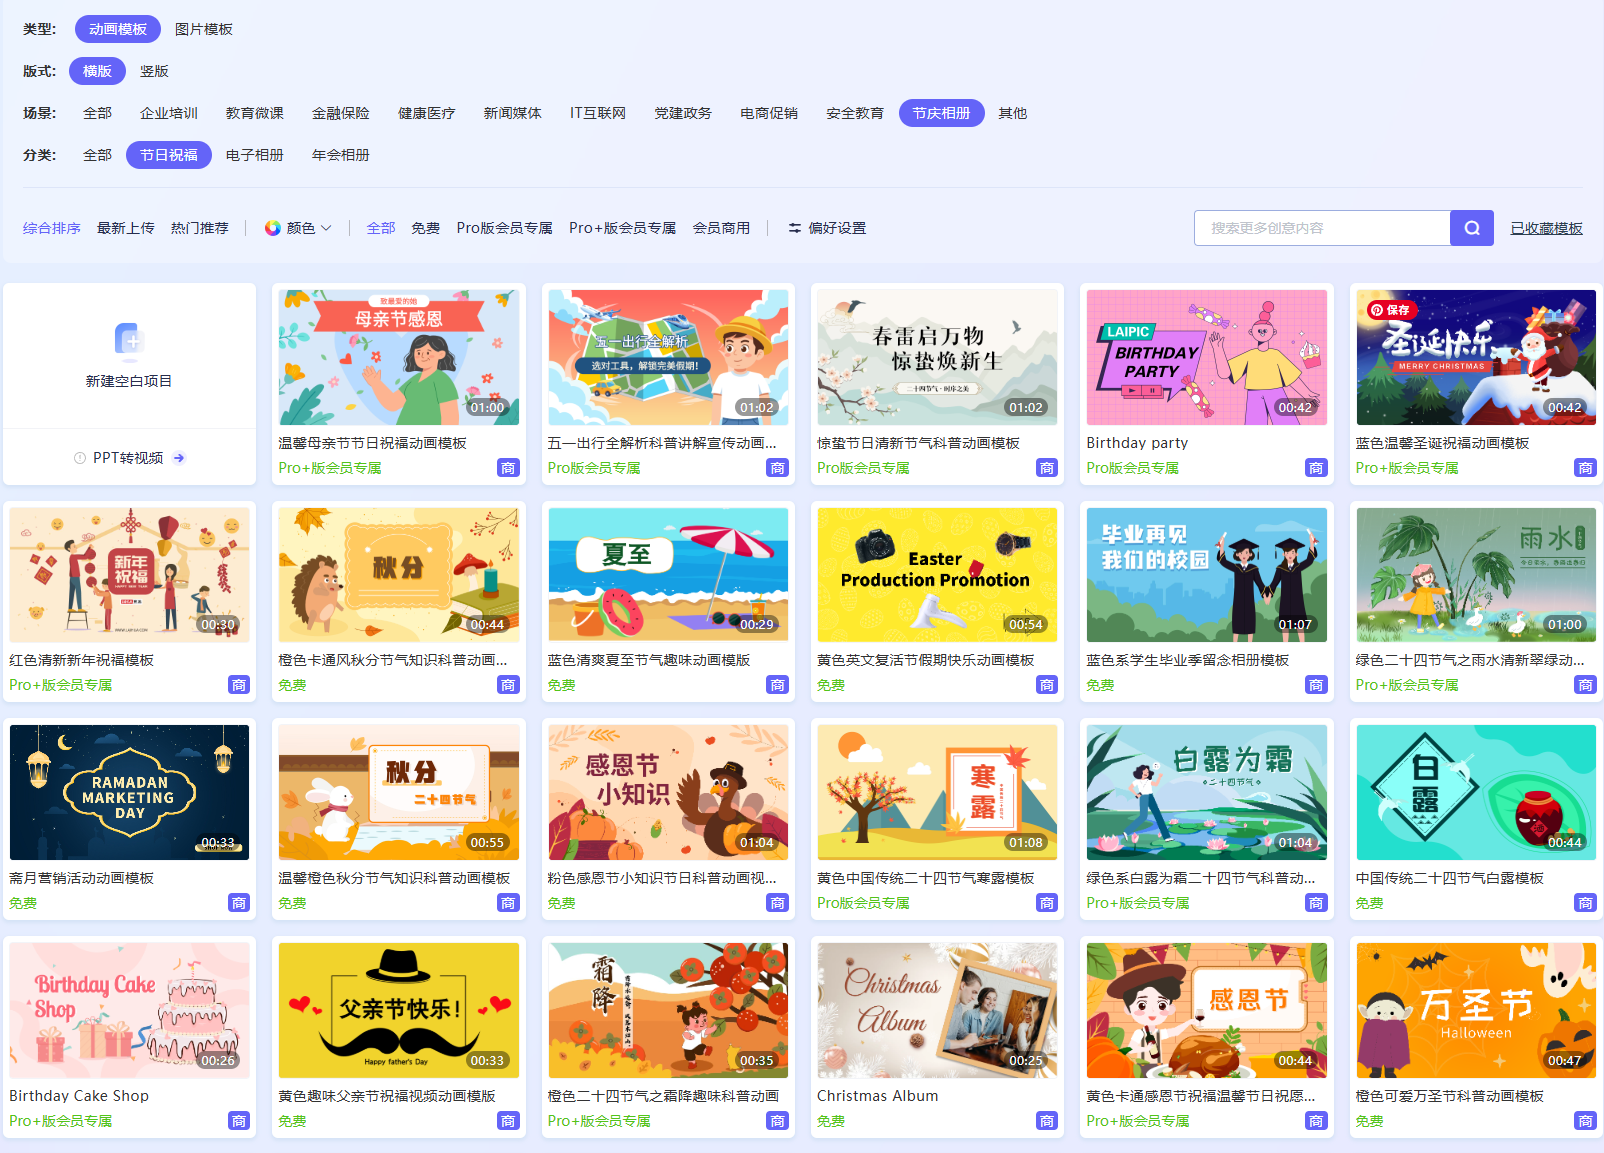The height and width of the screenshot is (1153, 1604).
Task: Open the 已收藏模板 link
Action: pos(1546,228)
